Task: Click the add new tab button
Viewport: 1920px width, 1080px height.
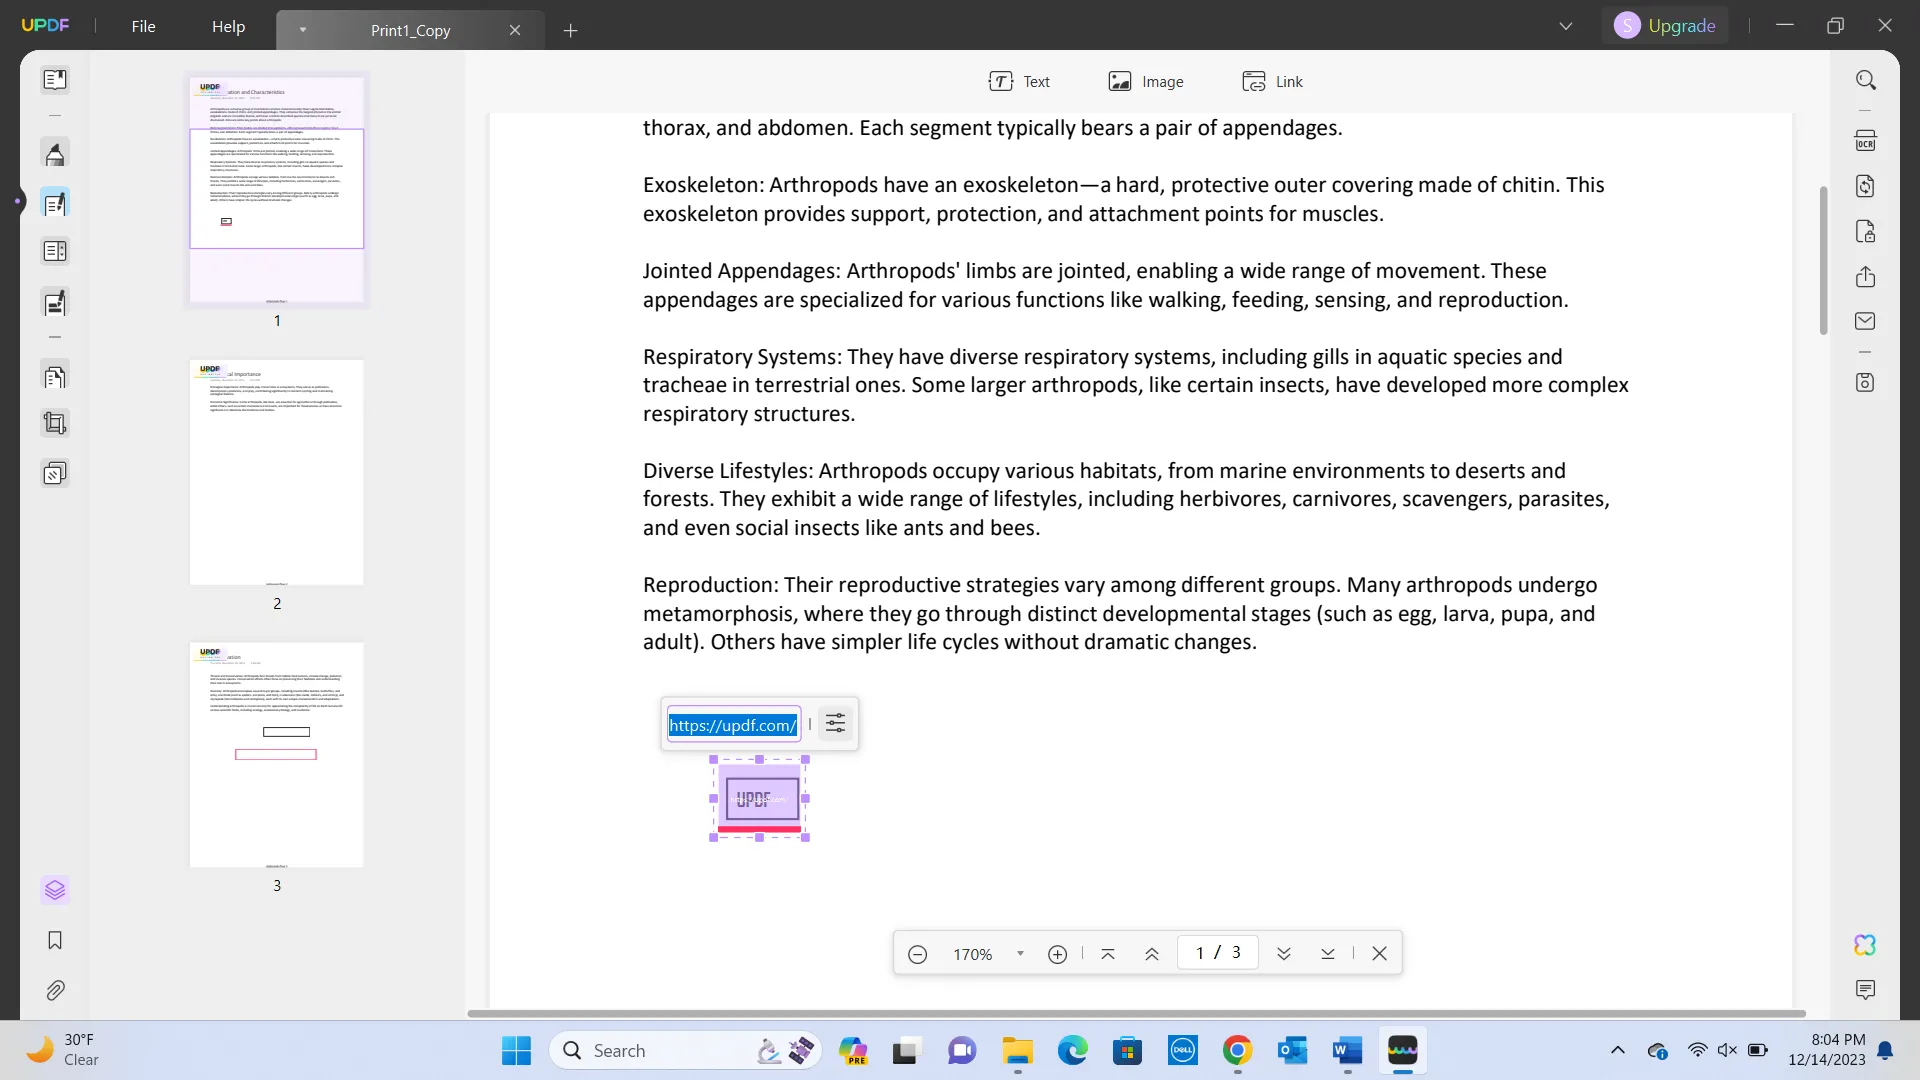Action: [x=570, y=30]
